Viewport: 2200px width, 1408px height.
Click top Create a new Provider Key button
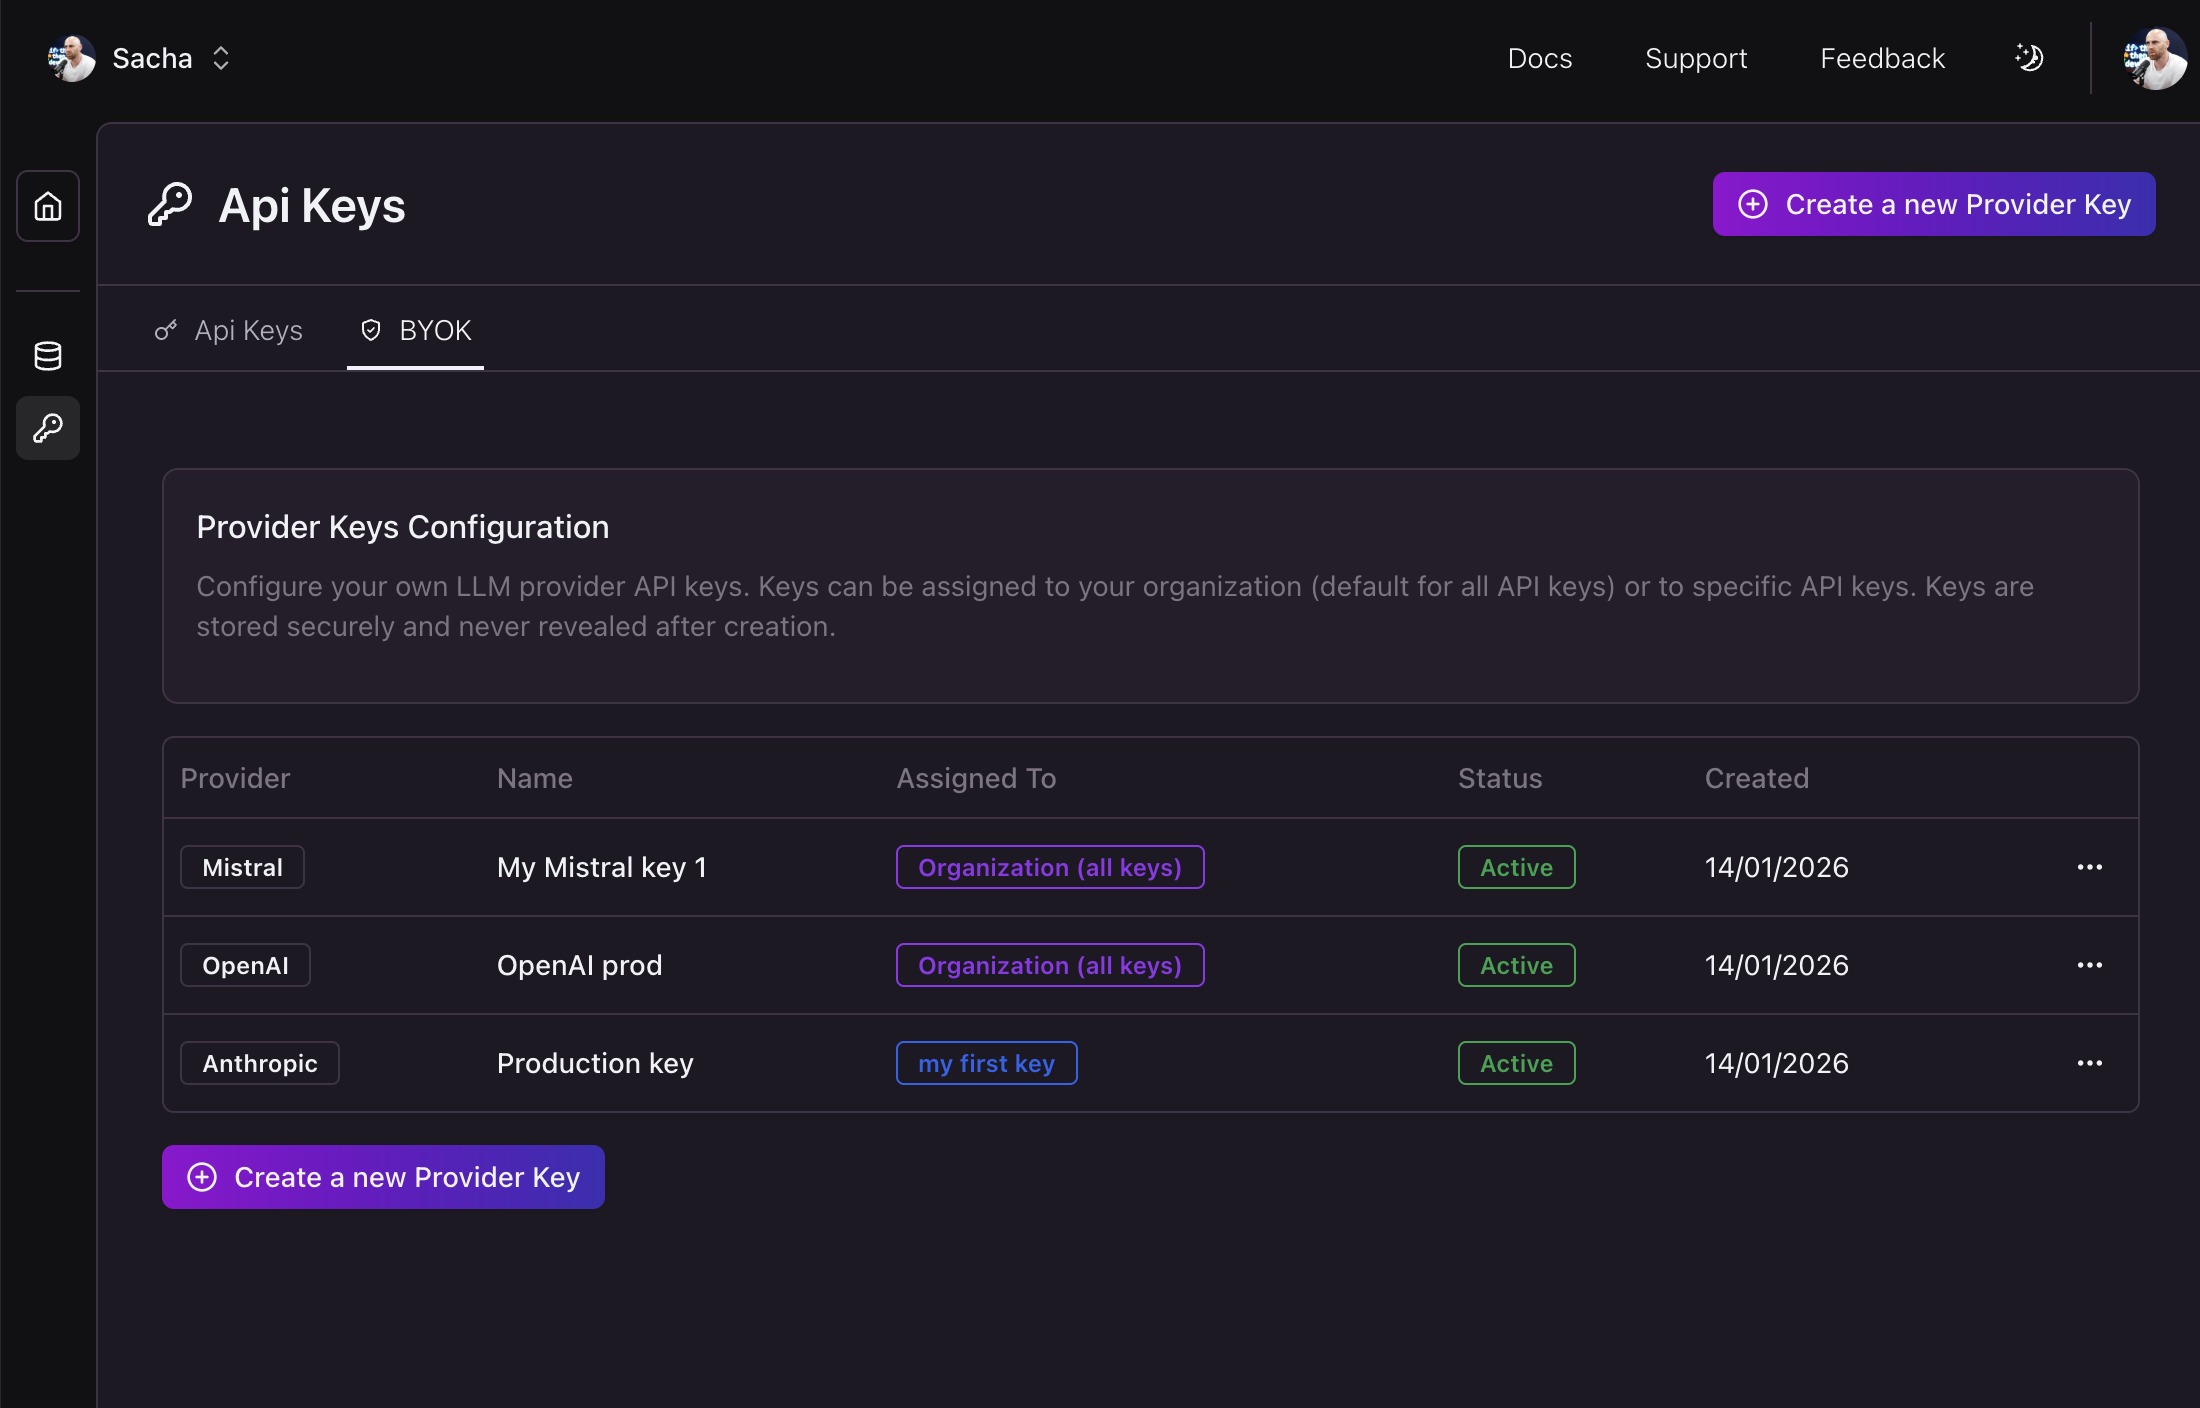1933,204
